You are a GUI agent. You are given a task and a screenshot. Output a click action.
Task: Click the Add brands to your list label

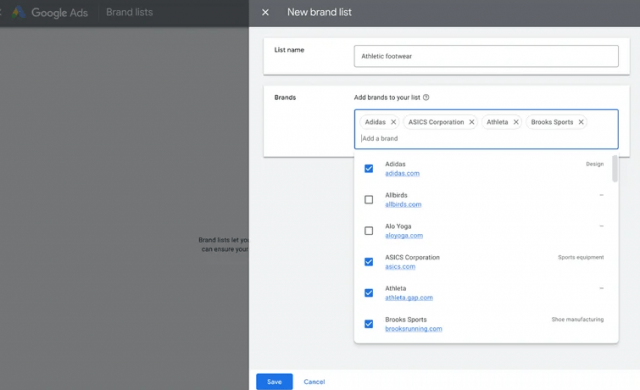point(387,98)
